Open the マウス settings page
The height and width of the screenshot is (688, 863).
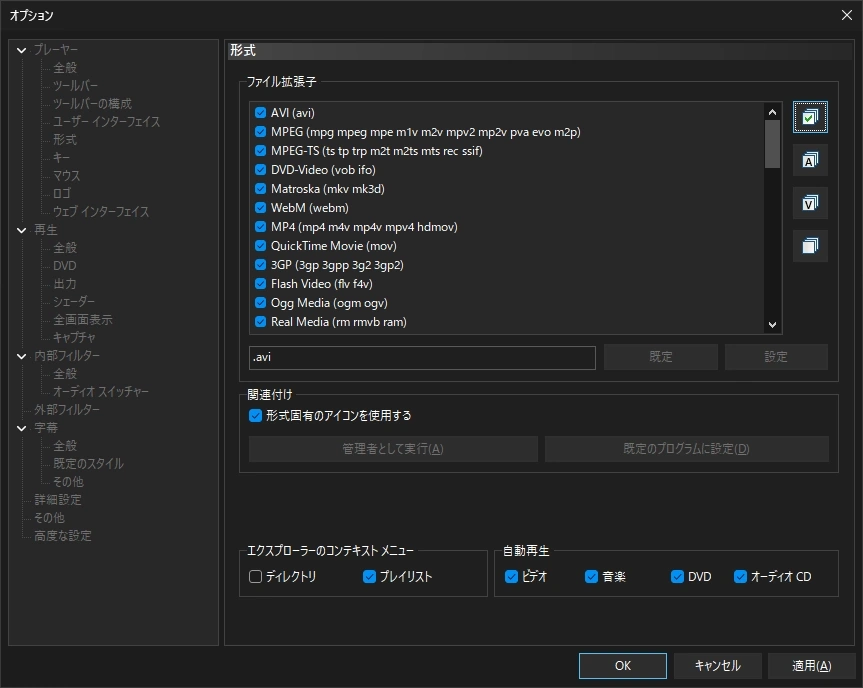(x=67, y=176)
